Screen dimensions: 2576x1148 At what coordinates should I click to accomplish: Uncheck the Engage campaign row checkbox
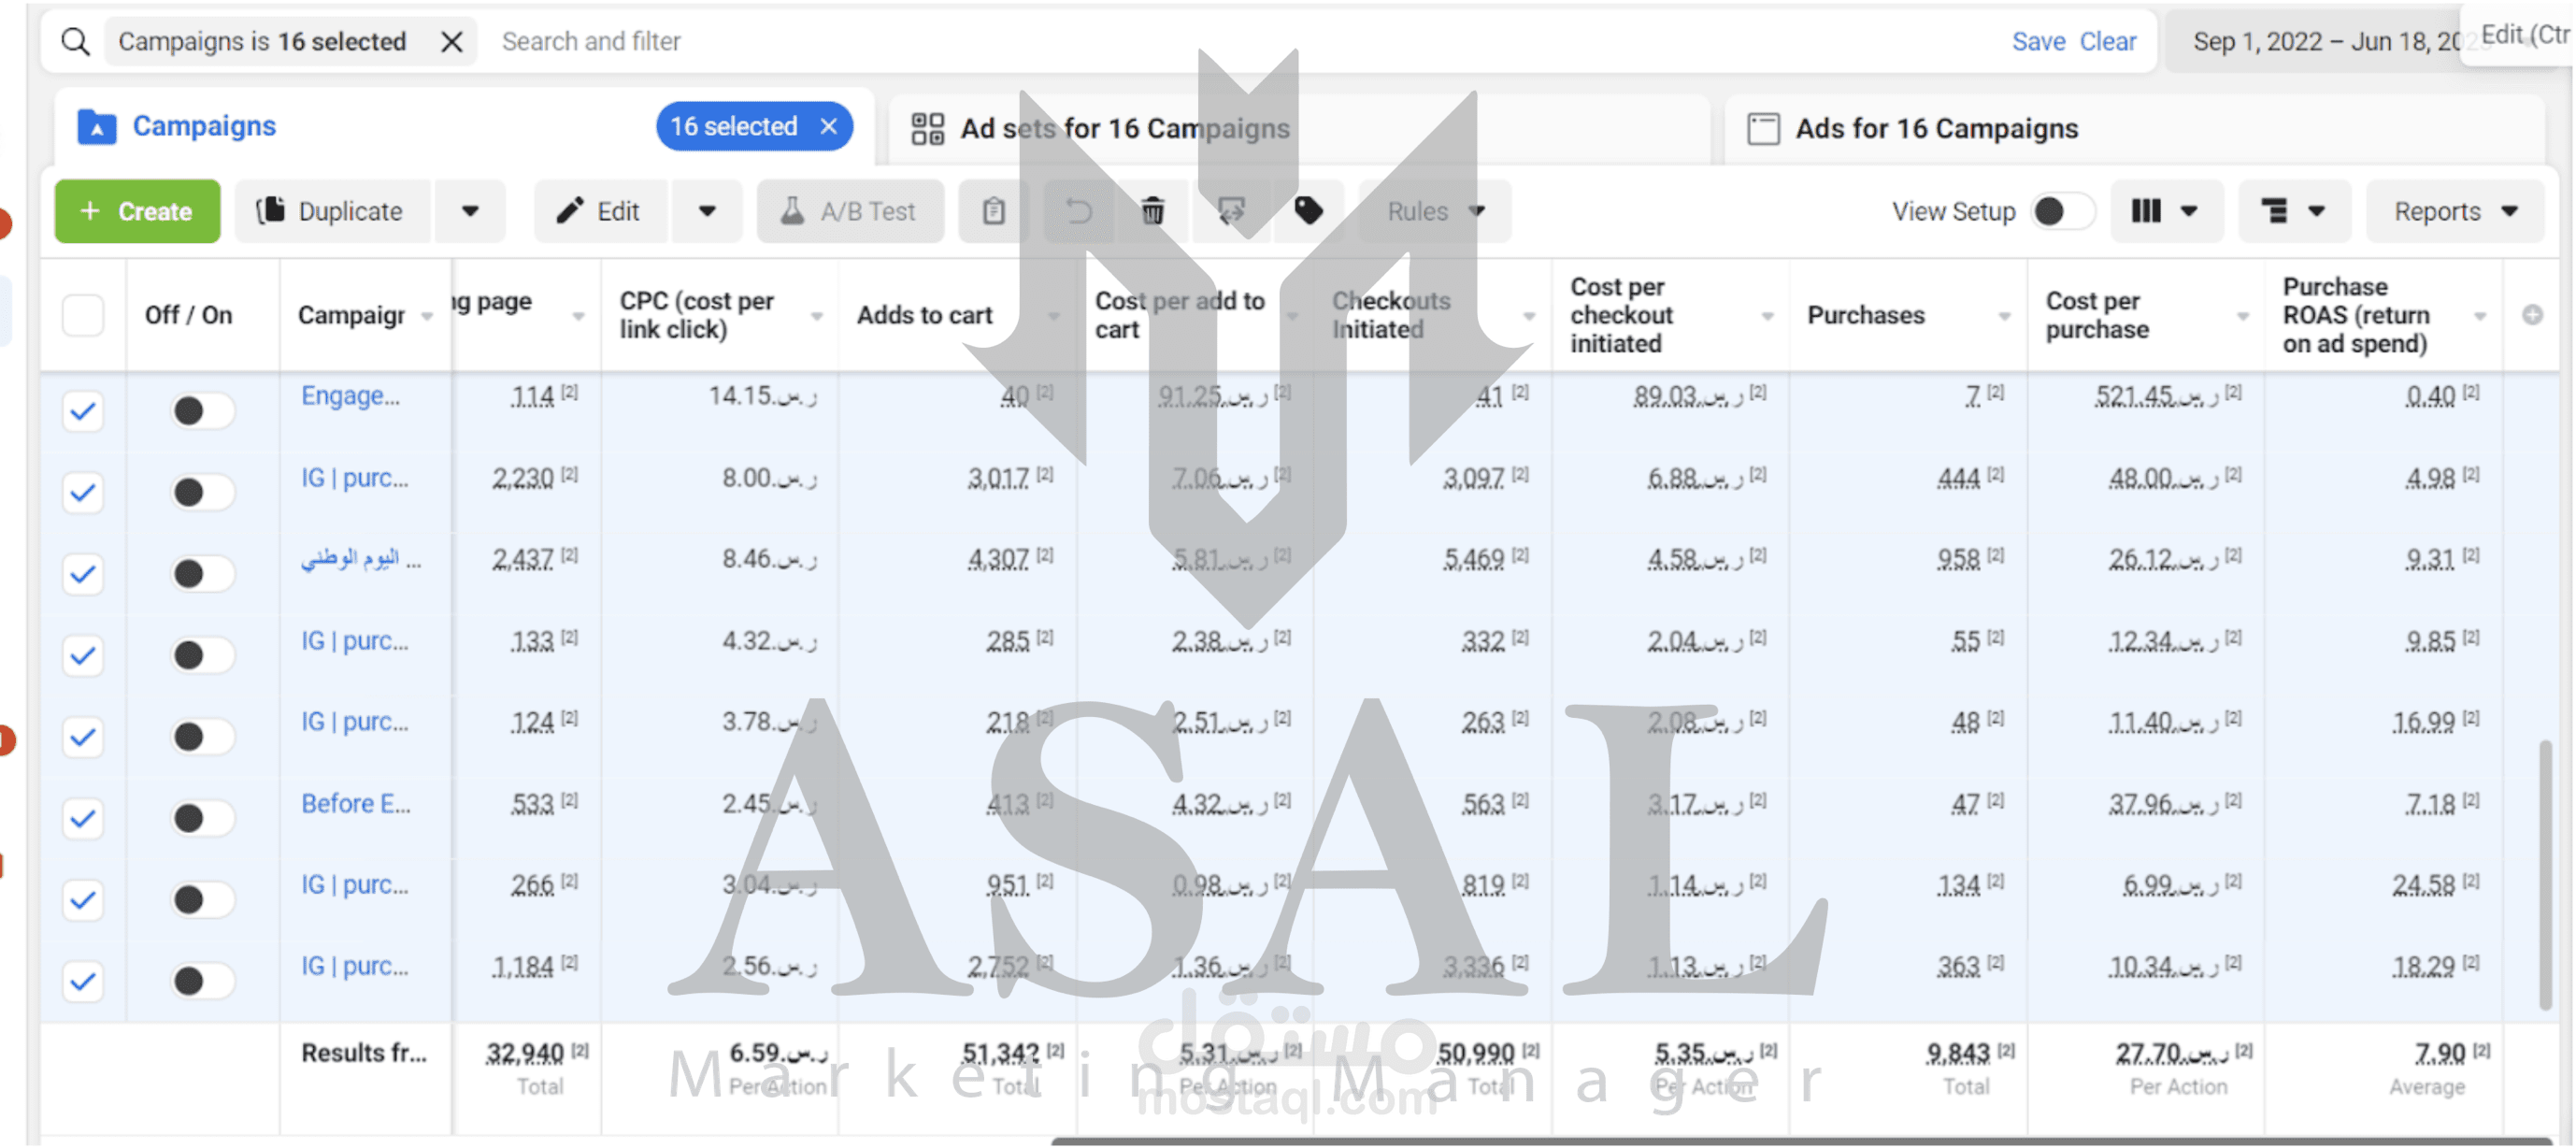pyautogui.click(x=83, y=411)
